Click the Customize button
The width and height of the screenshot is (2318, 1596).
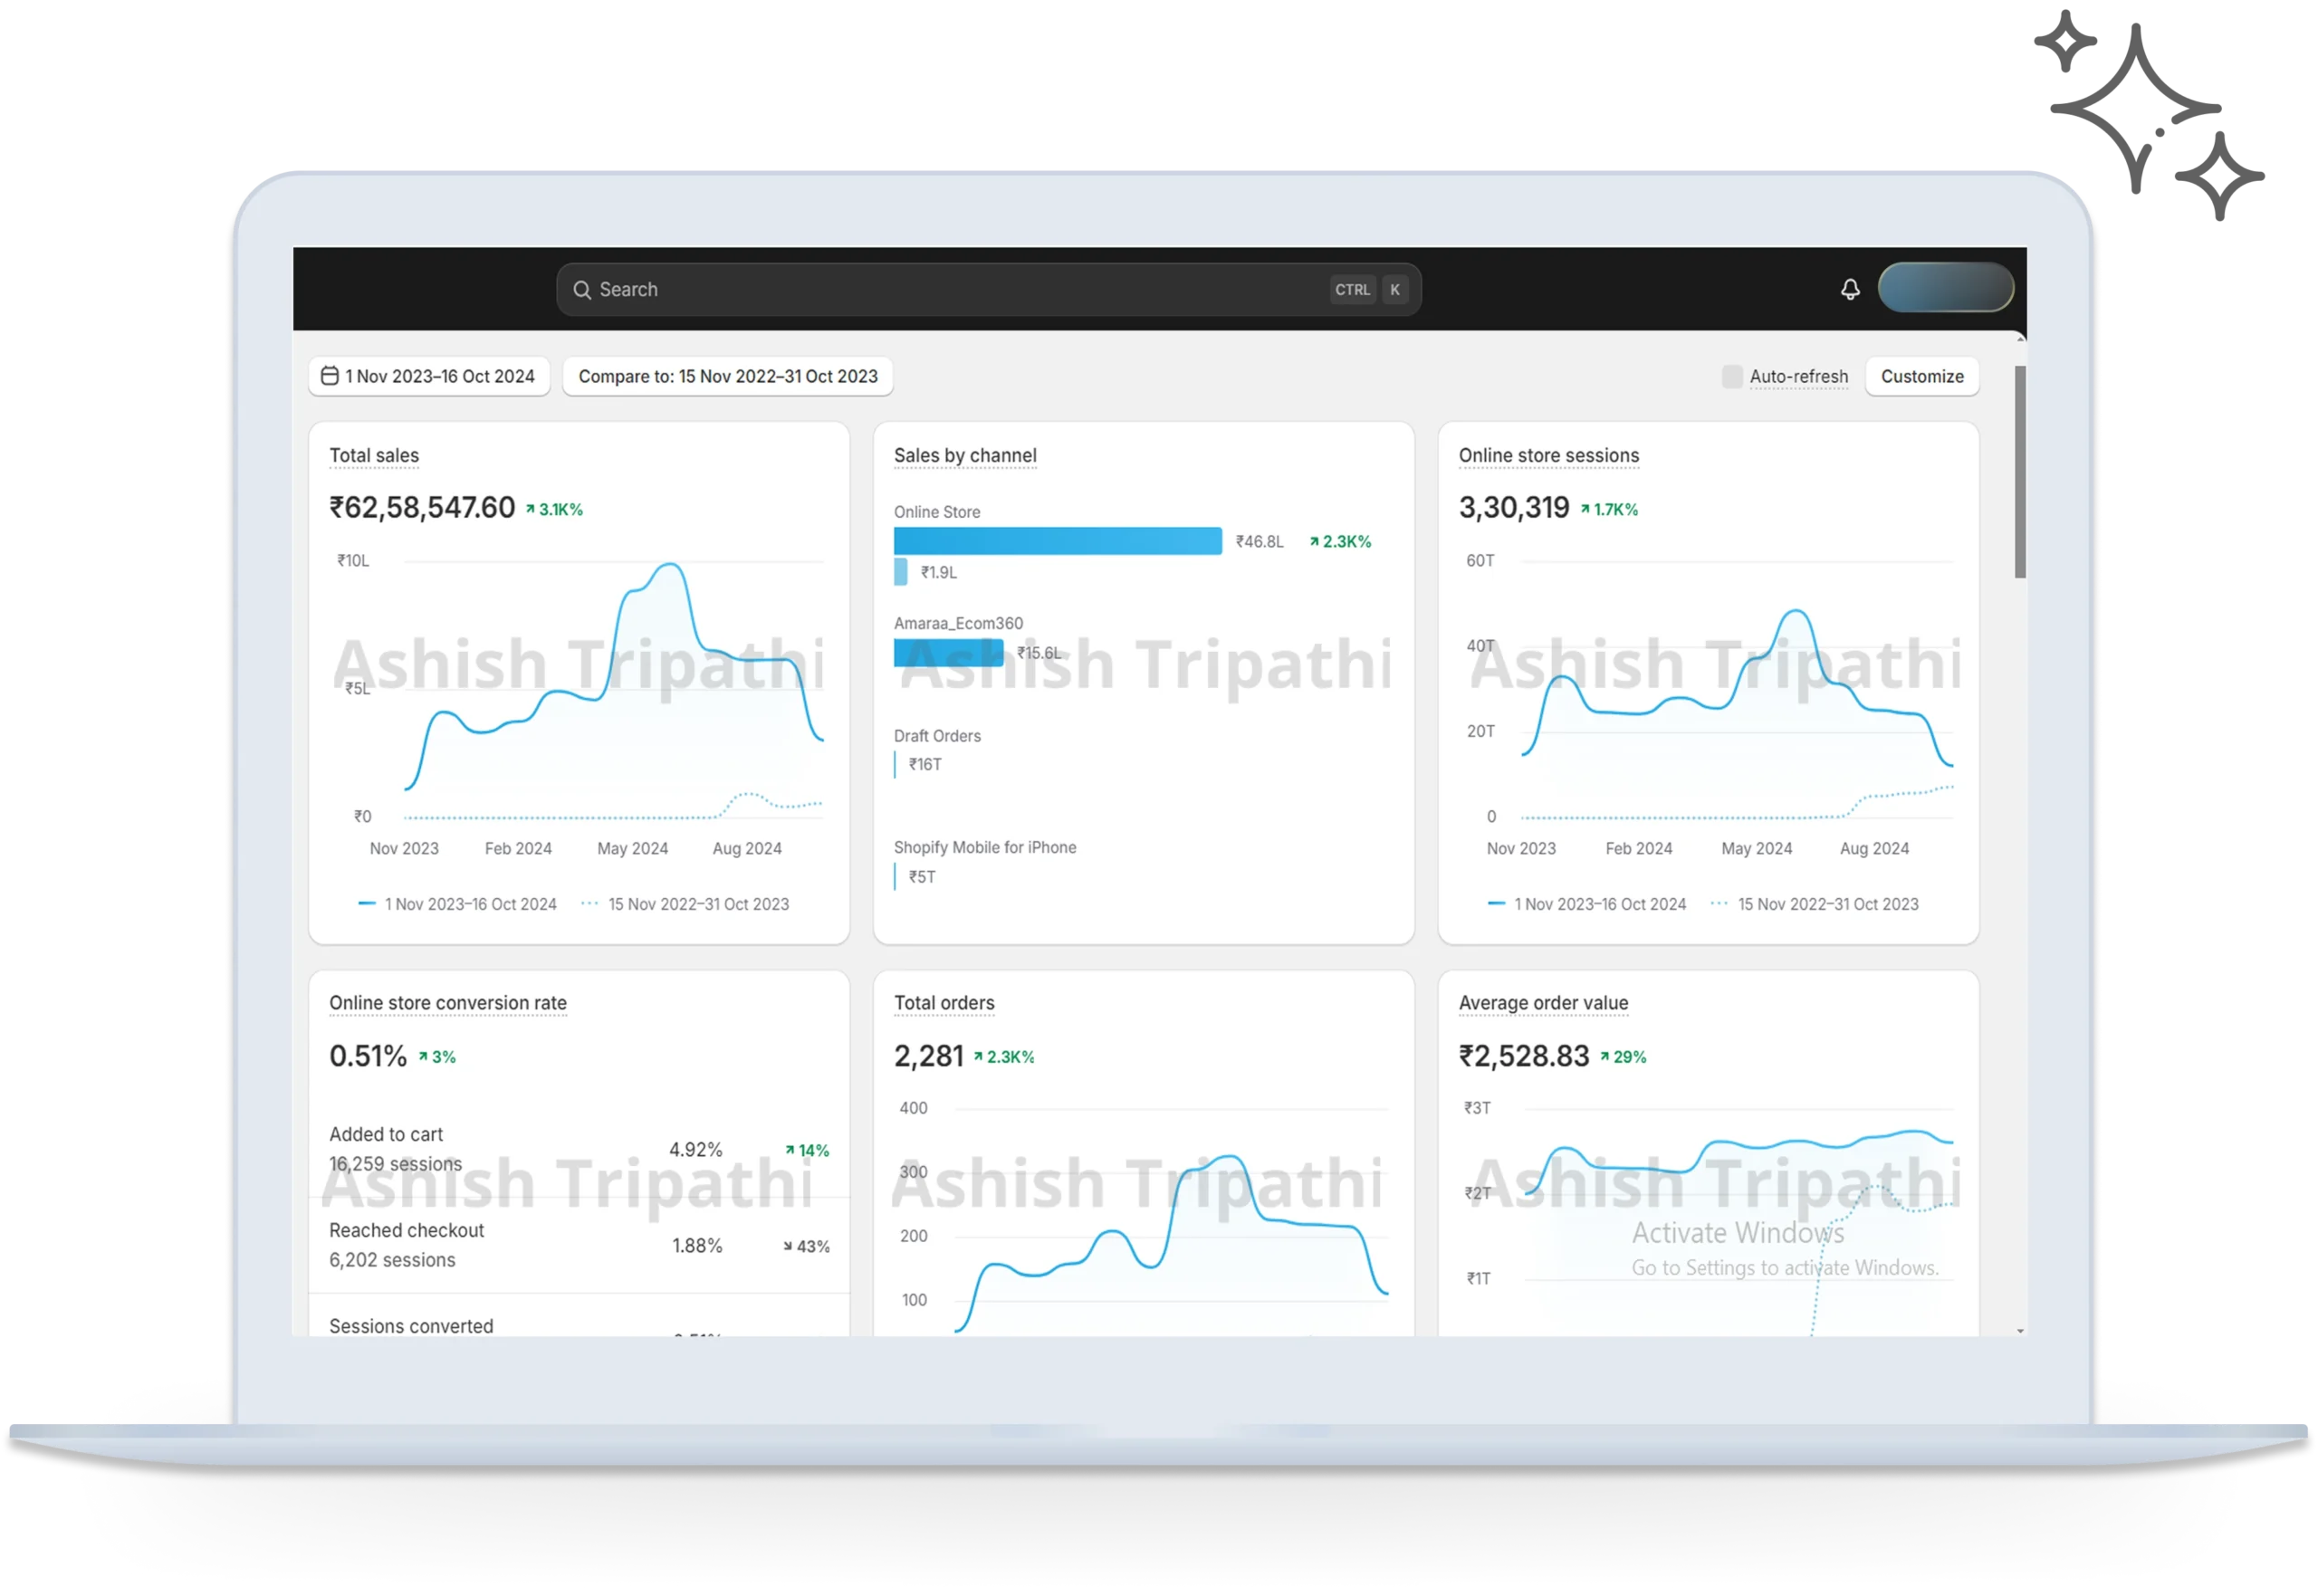click(x=1921, y=376)
